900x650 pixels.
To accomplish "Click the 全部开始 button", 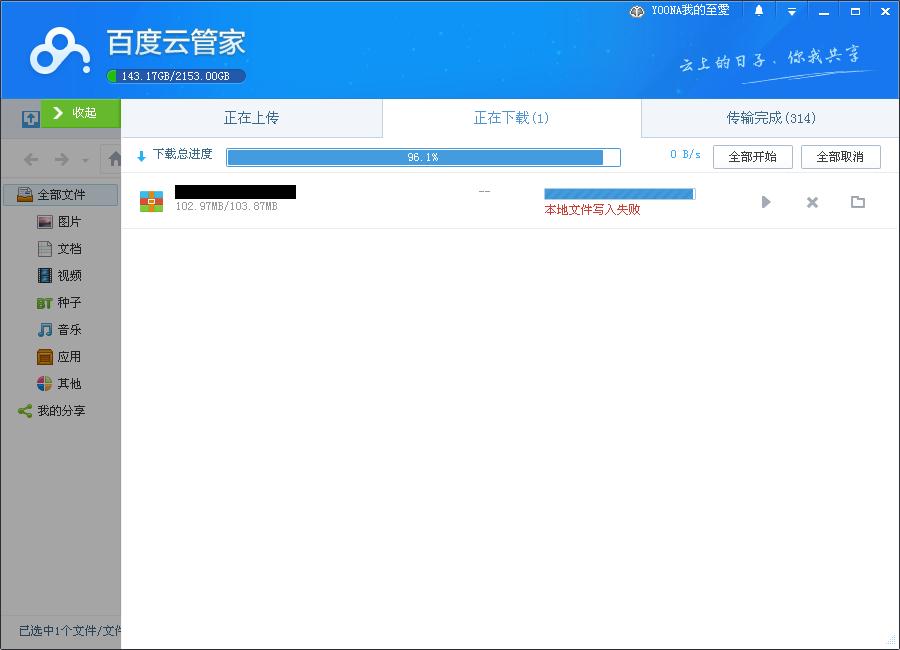I will (x=752, y=157).
